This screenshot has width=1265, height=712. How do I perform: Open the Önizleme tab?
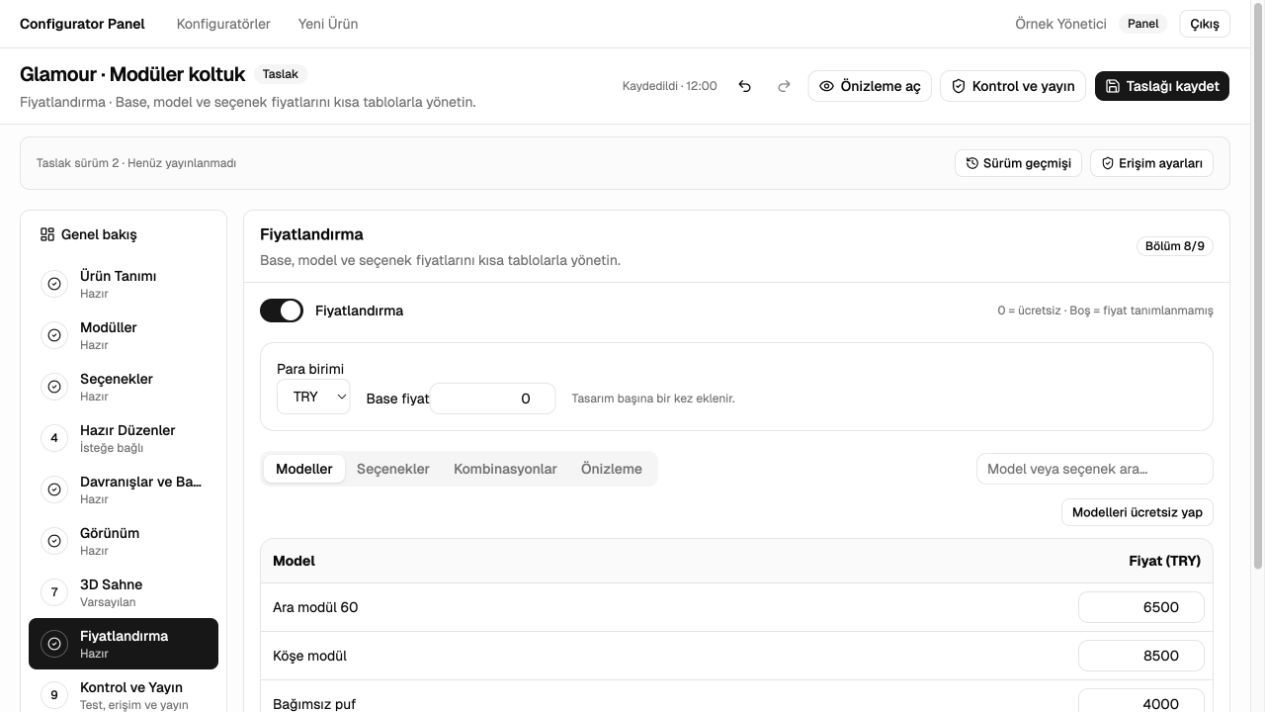pos(611,469)
